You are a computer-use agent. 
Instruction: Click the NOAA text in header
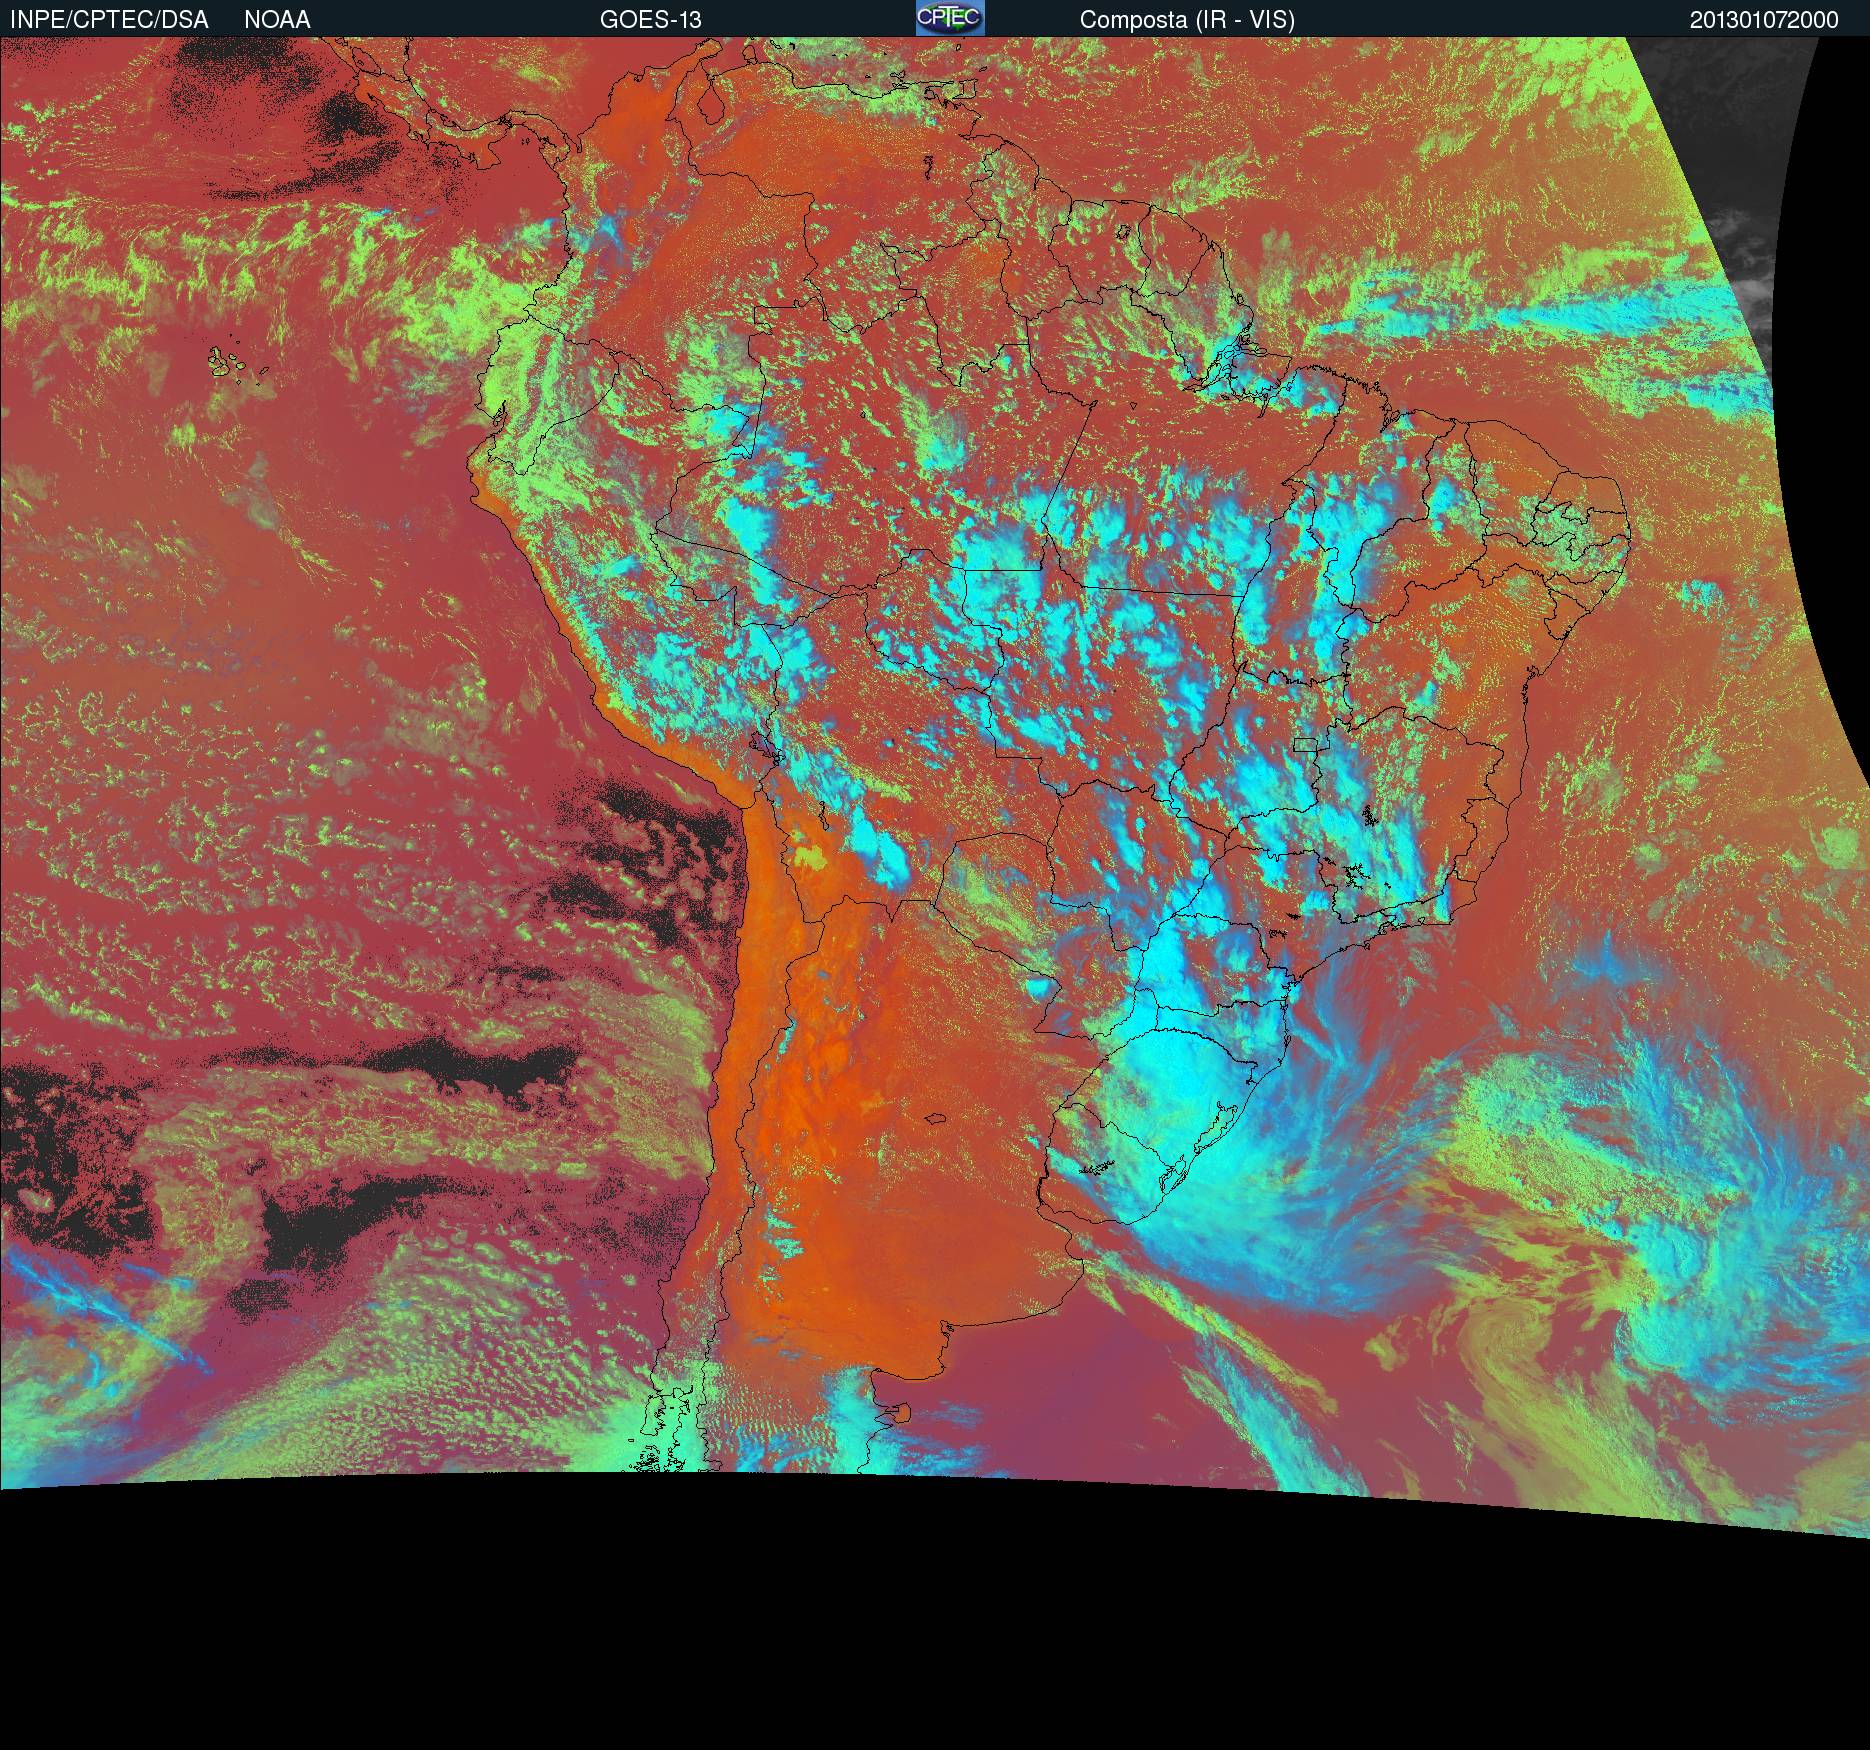277,20
